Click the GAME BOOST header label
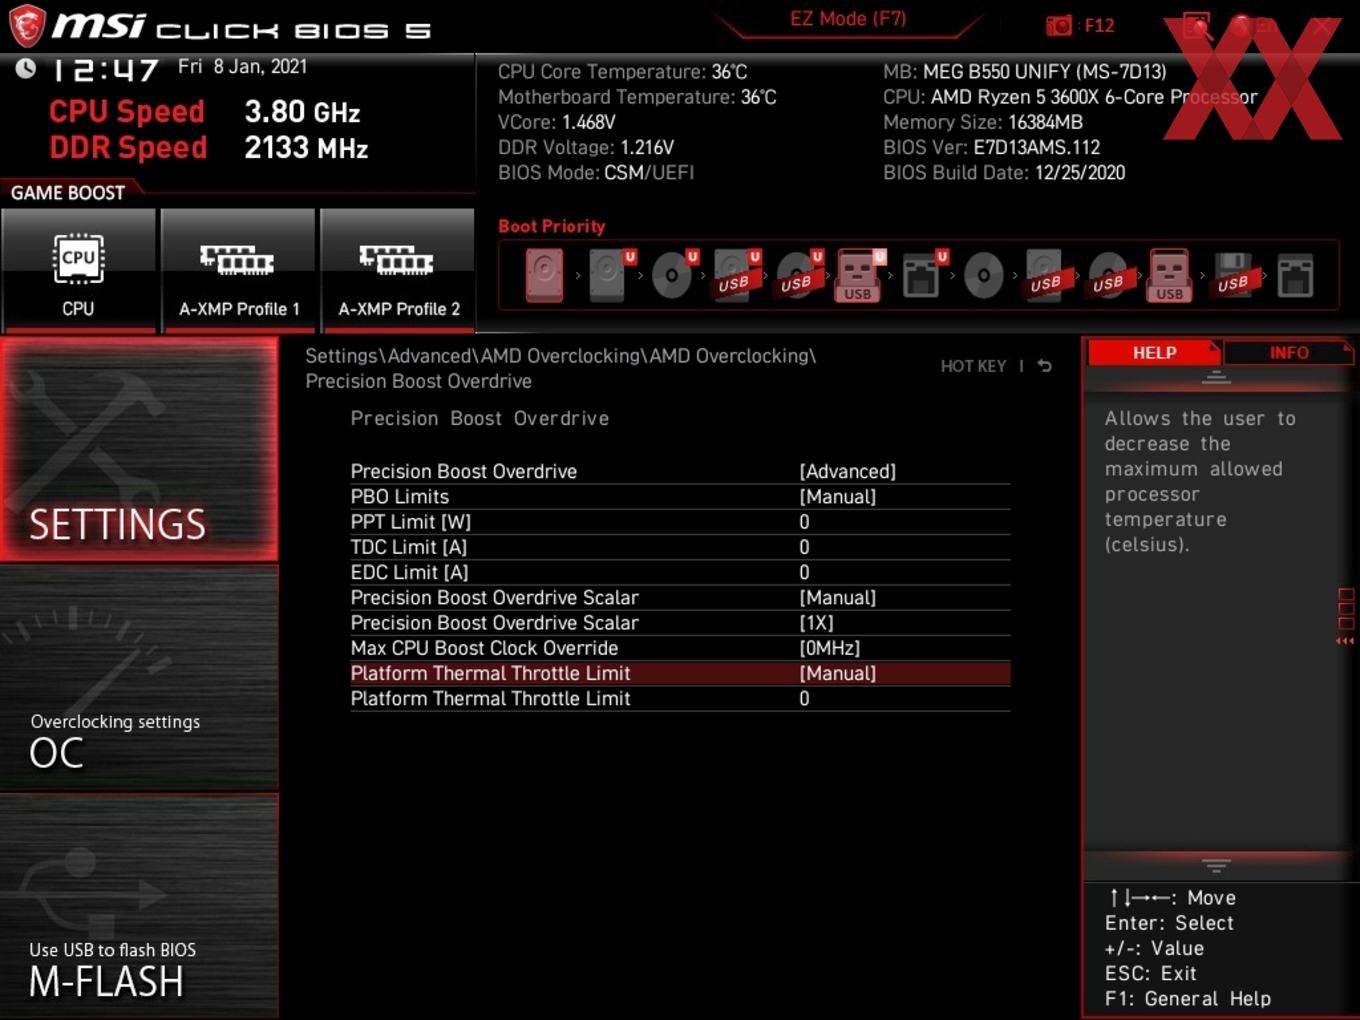The height and width of the screenshot is (1020, 1360). 68,193
